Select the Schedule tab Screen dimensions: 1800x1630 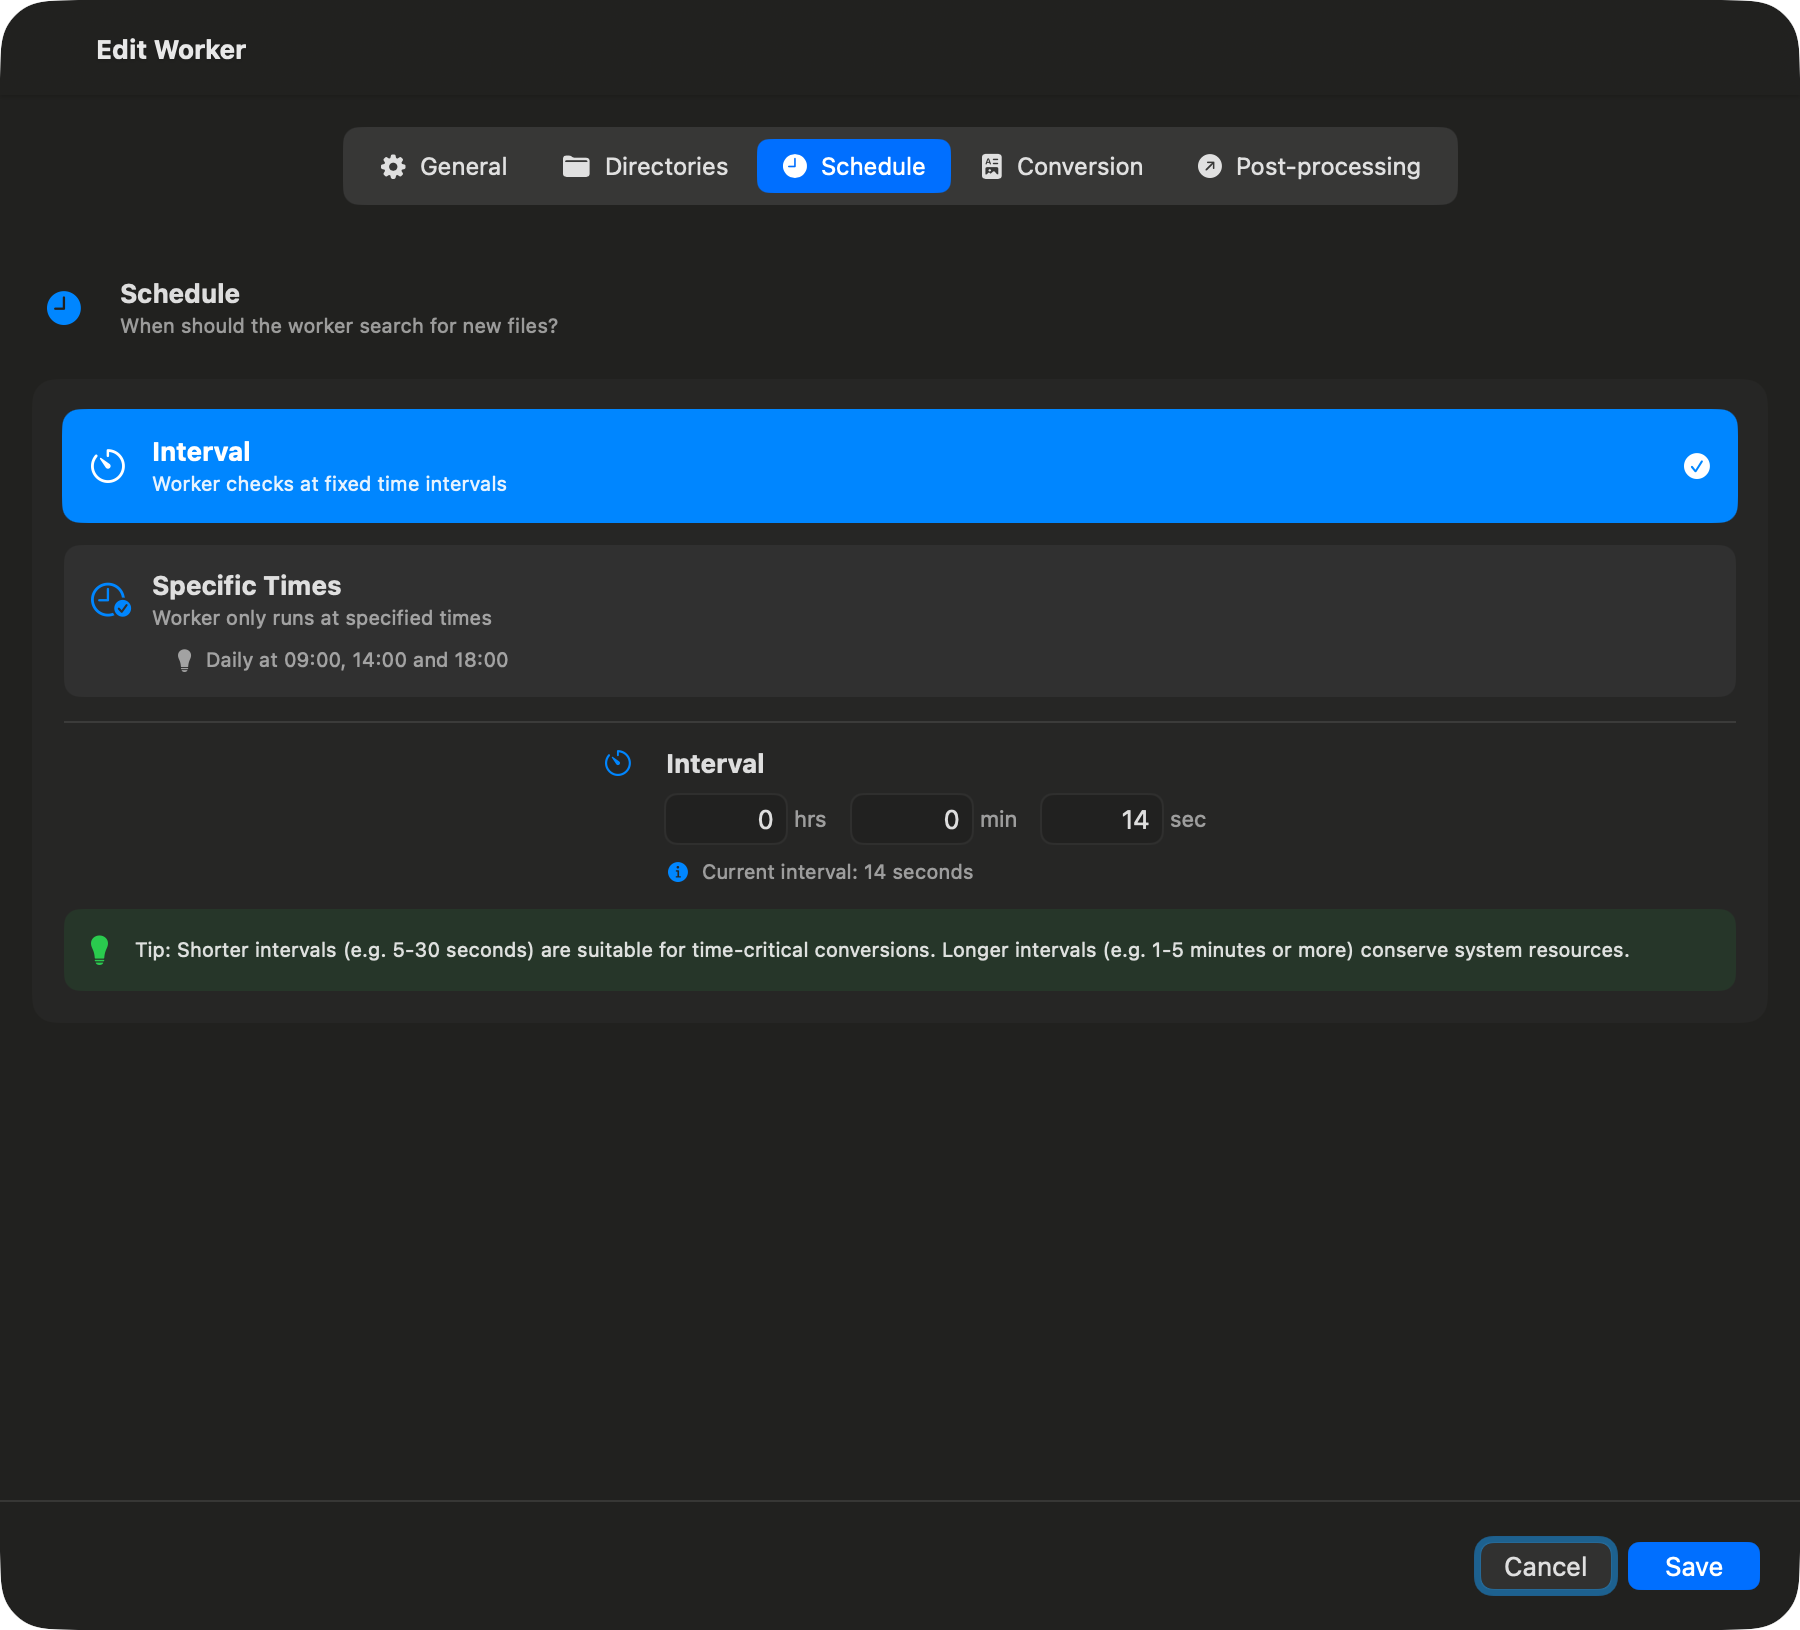[x=854, y=166]
